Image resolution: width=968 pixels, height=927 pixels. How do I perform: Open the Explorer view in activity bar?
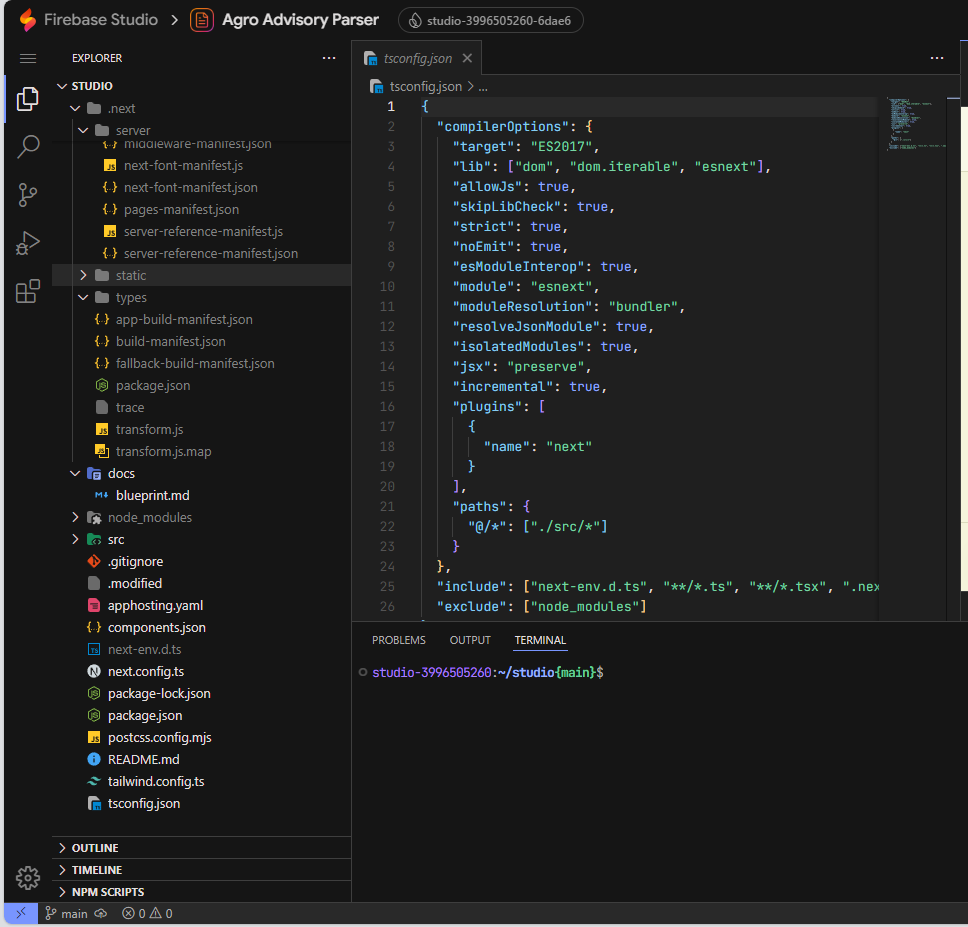[x=28, y=98]
